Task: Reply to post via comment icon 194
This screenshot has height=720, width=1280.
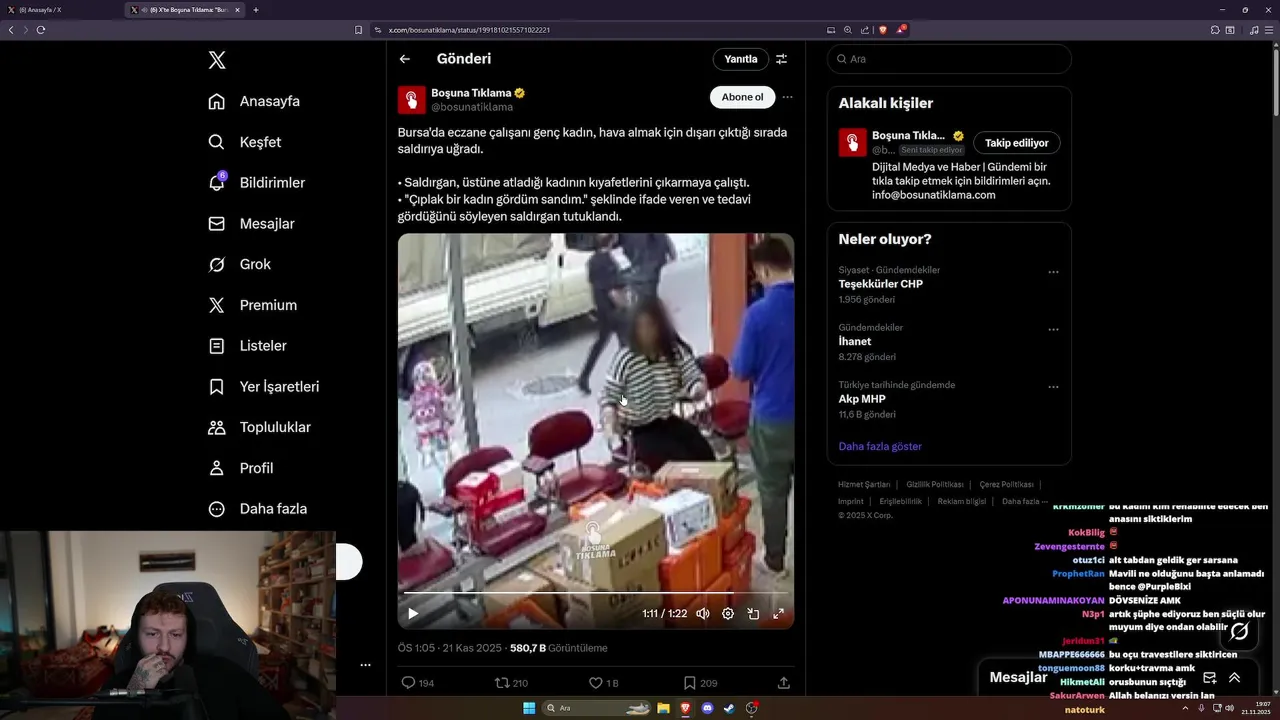Action: 417,683
